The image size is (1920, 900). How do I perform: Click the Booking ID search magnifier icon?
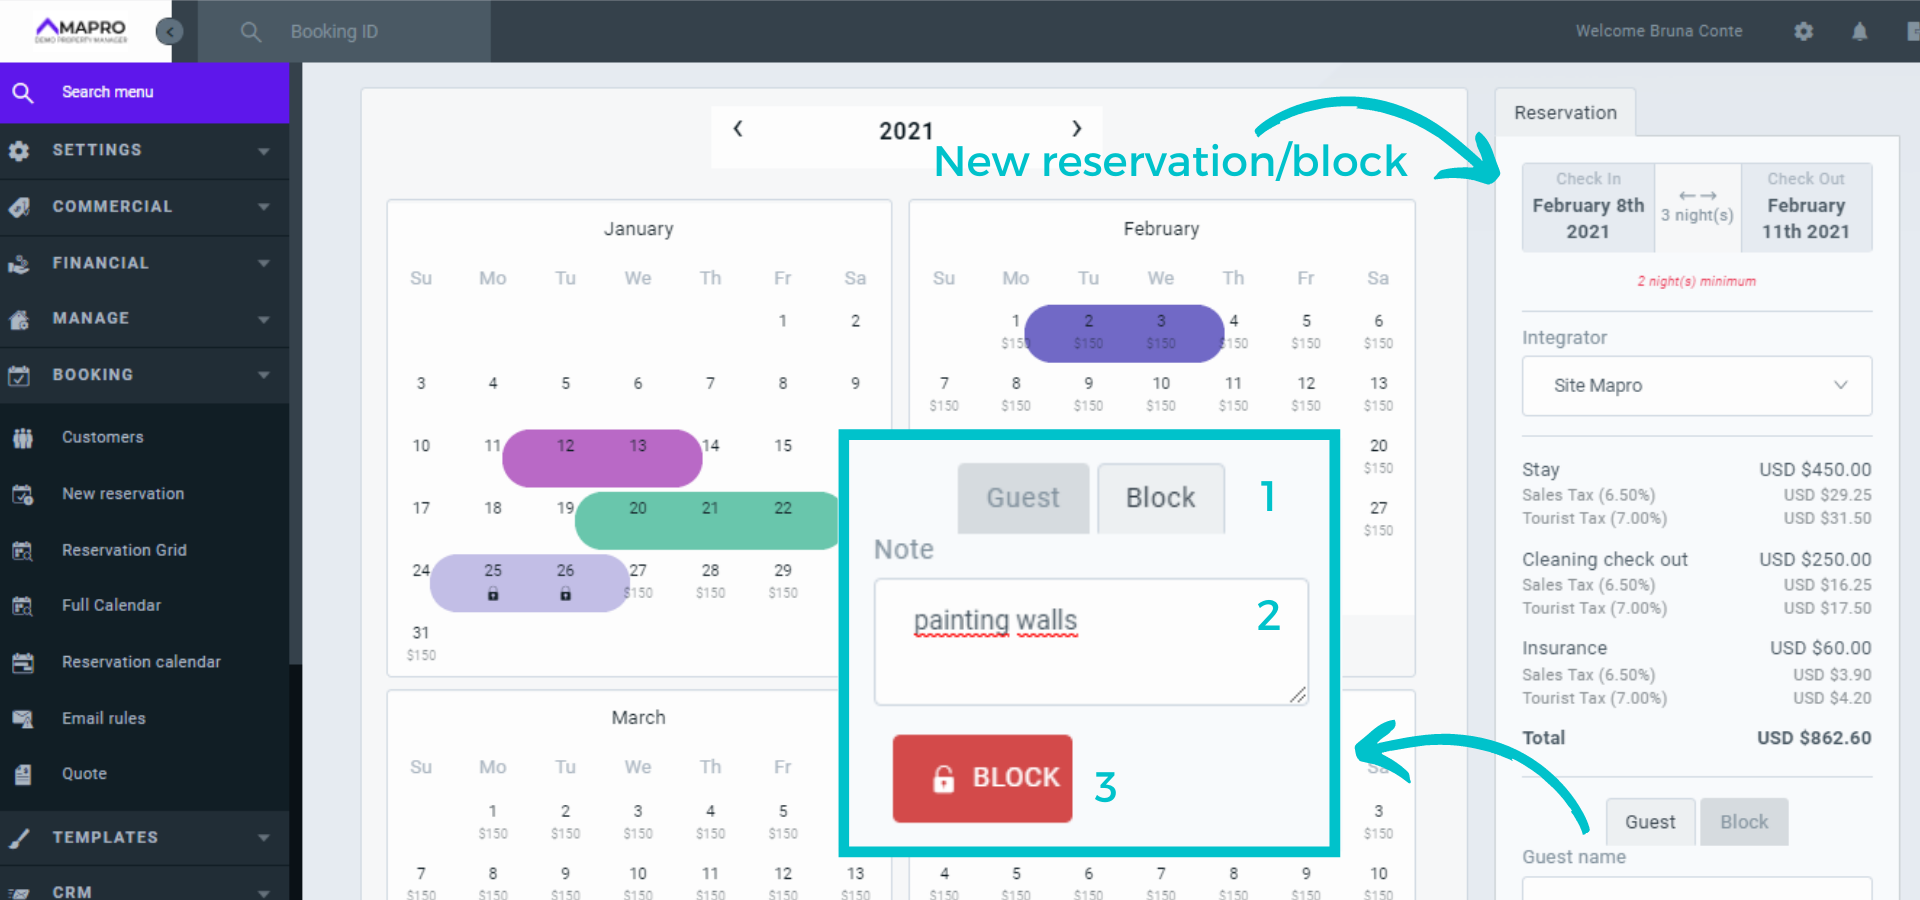[x=250, y=32]
